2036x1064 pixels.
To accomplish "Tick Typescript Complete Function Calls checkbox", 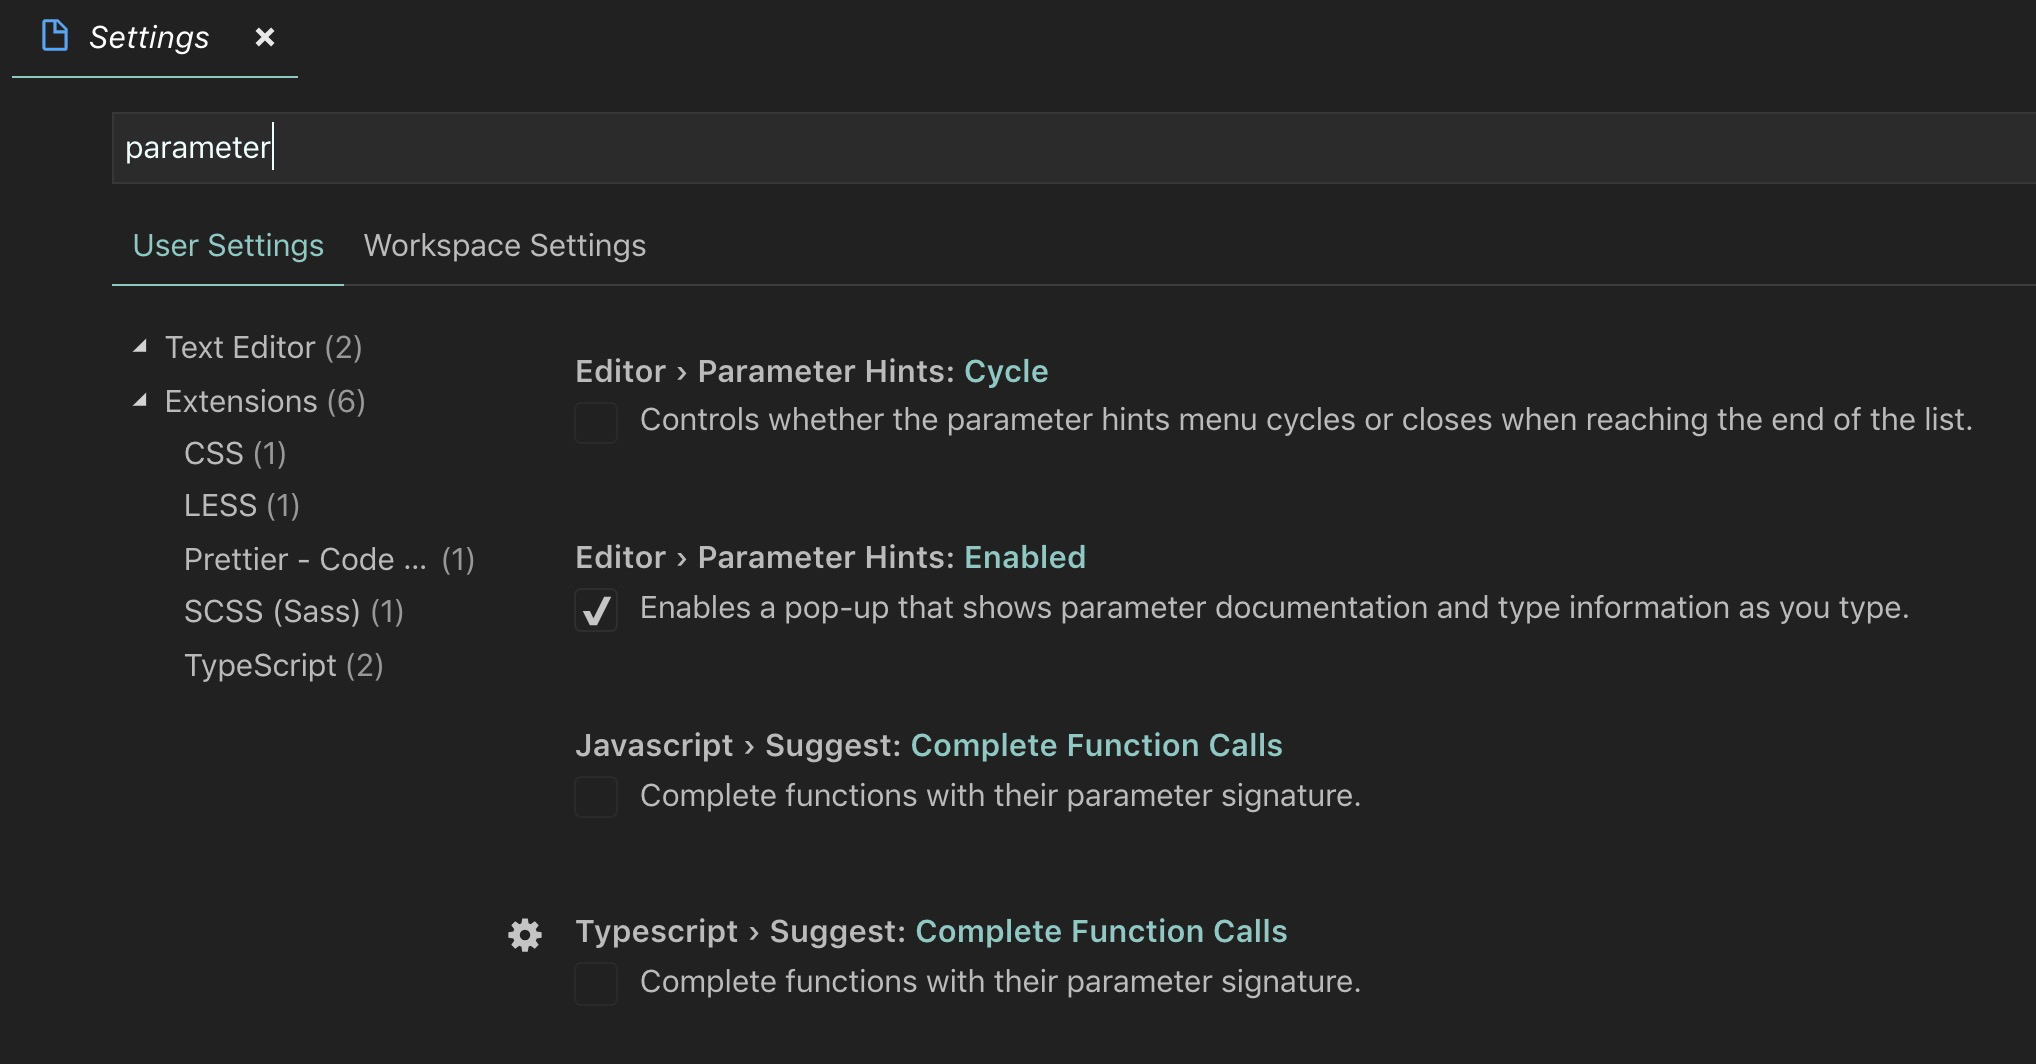I will click(596, 984).
